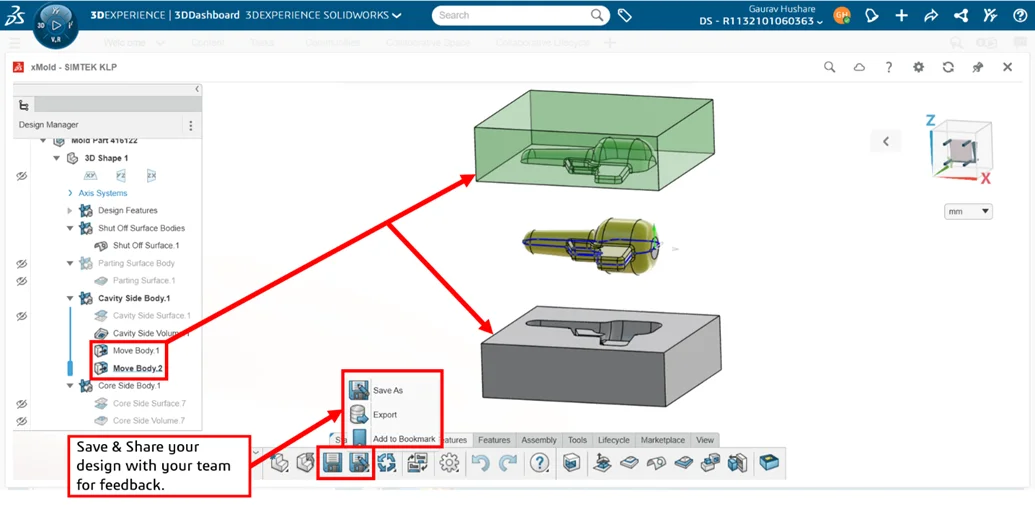Screen dimensions: 1035x505
Task: Click the blue in-work bar handle beside Move Body.2
Action: click(70, 368)
